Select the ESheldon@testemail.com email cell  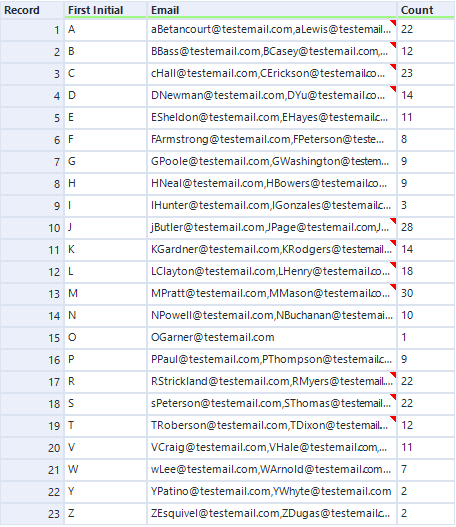[272, 118]
